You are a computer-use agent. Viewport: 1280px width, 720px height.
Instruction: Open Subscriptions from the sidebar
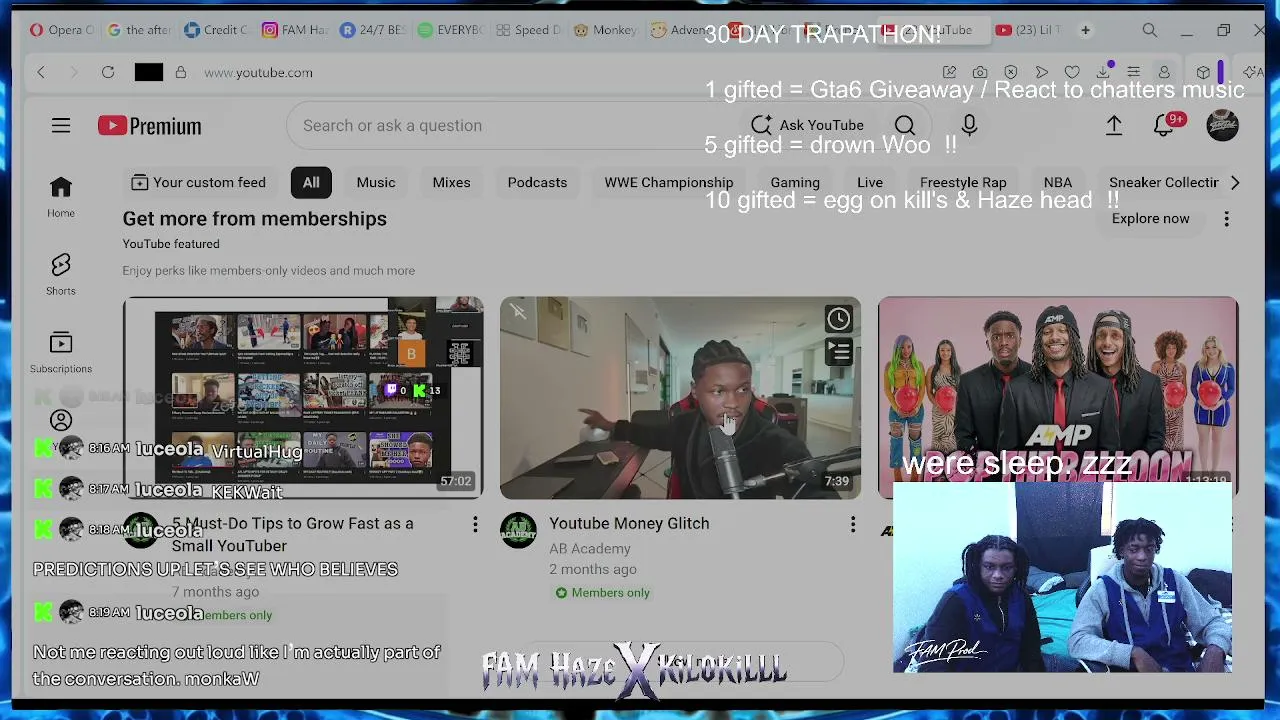[61, 352]
